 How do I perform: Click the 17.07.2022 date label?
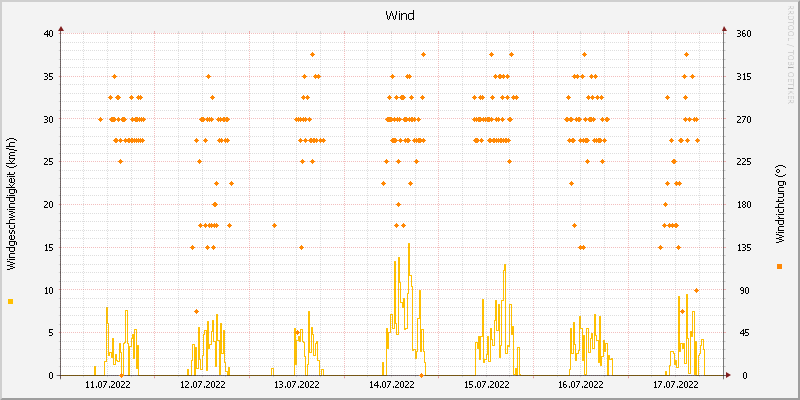(x=676, y=385)
